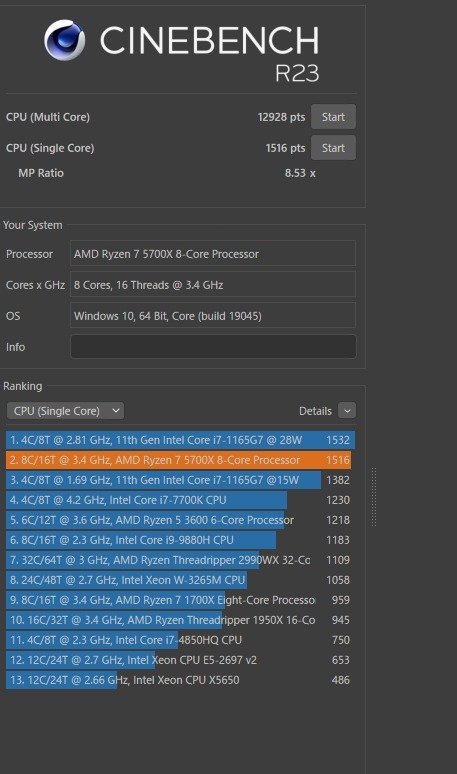Click the dotted panel divider grip

tap(374, 497)
